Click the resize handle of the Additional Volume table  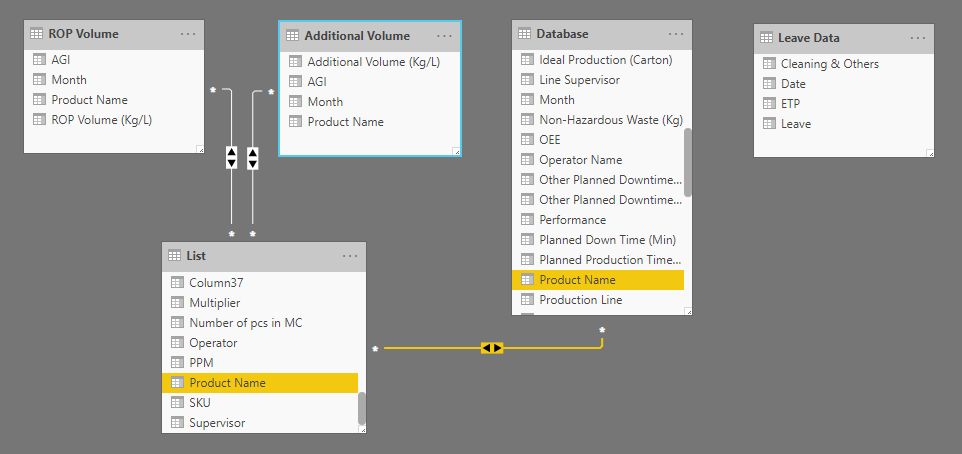point(456,151)
